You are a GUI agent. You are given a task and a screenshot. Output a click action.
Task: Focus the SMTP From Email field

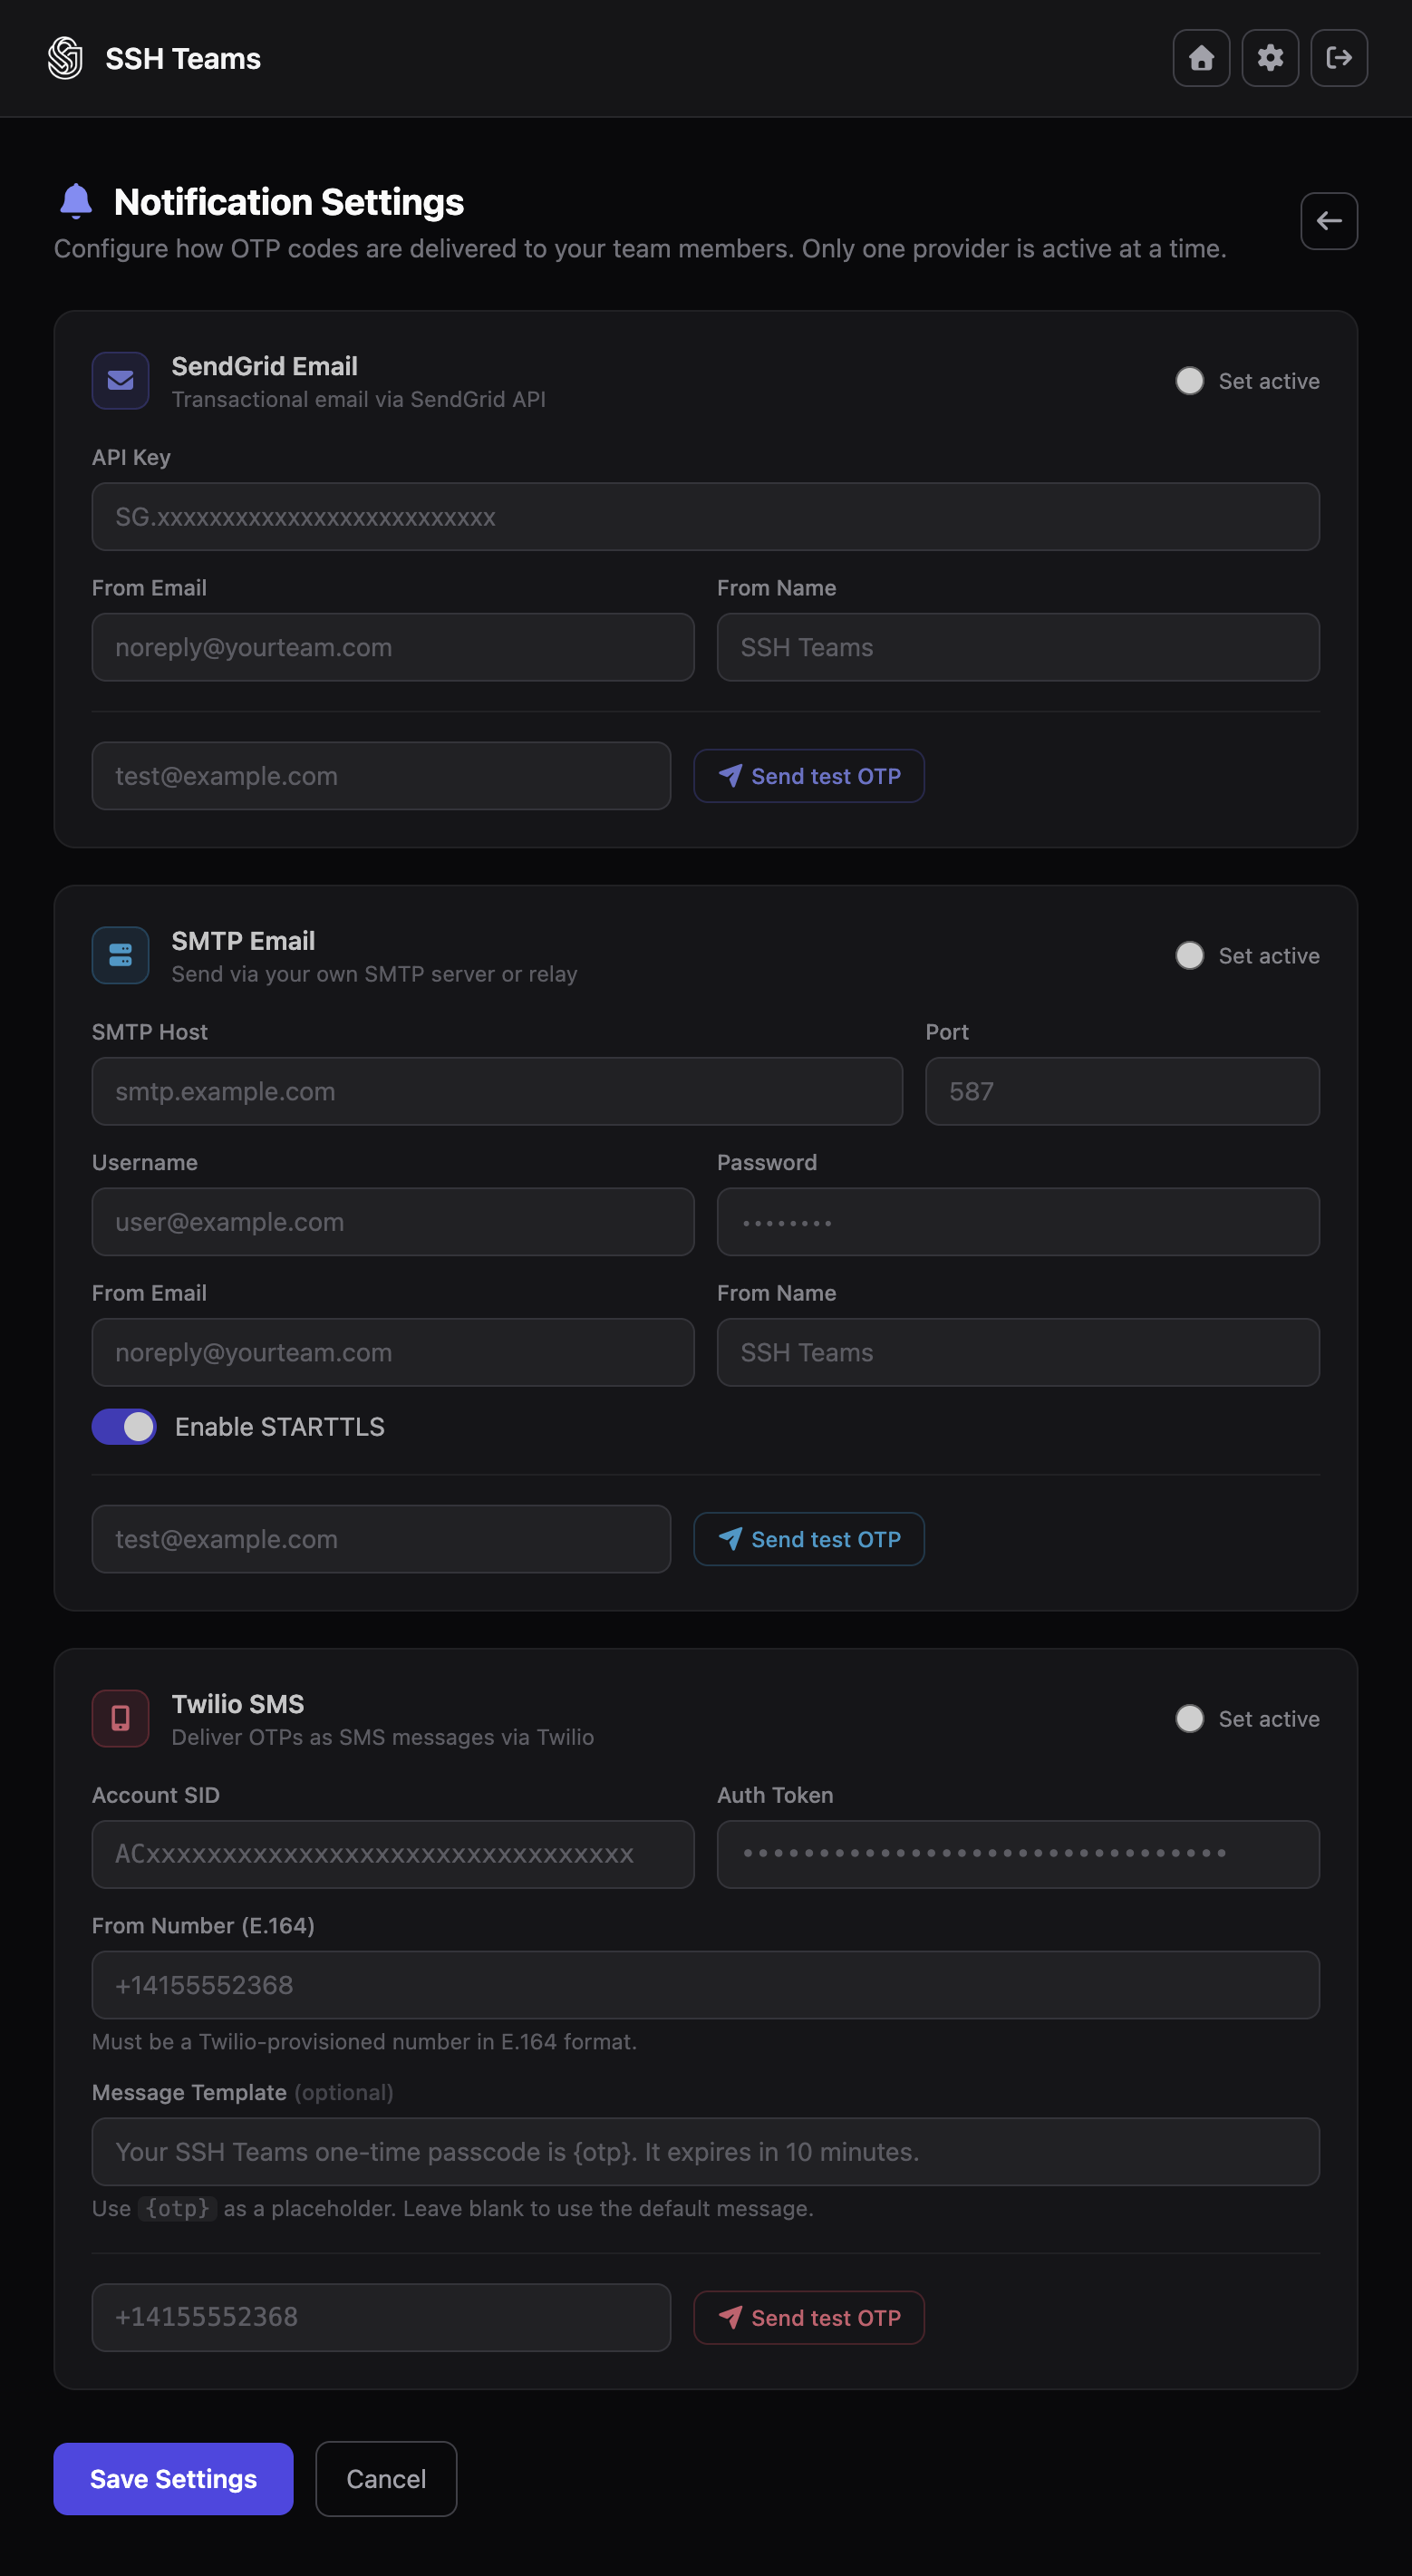[x=393, y=1352]
